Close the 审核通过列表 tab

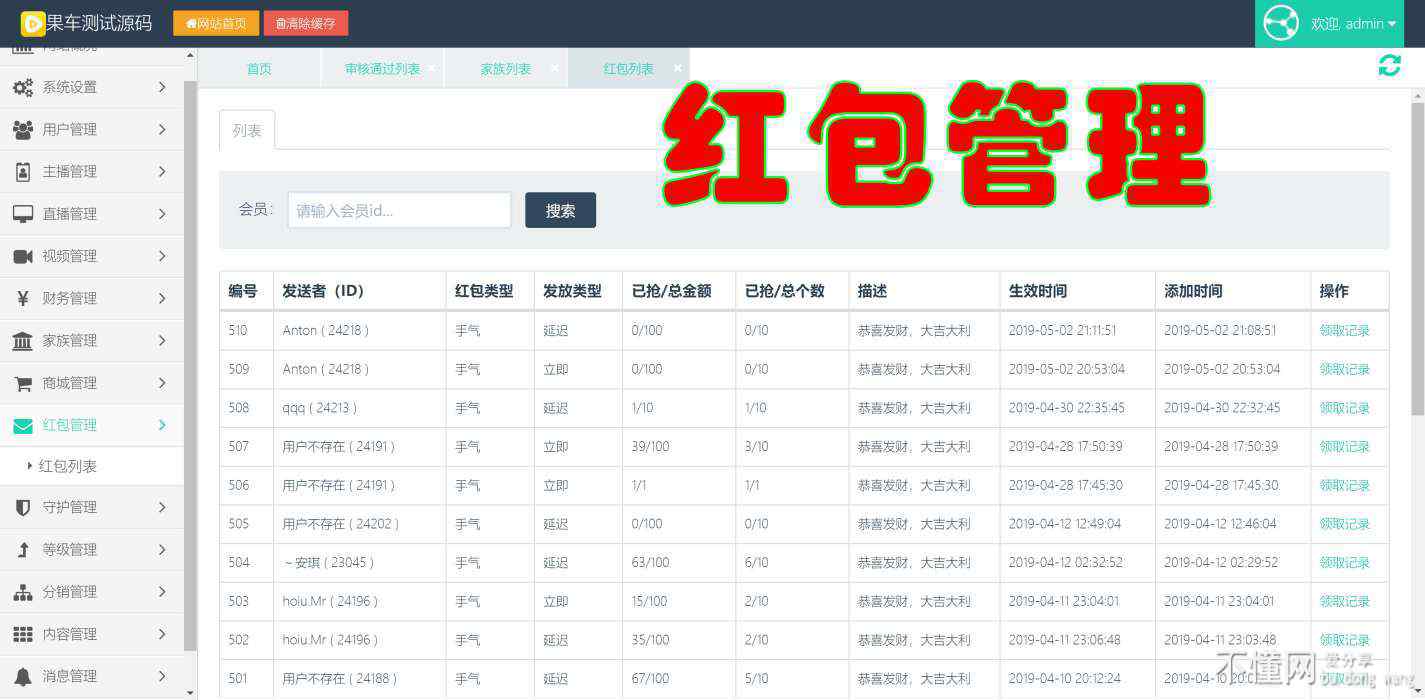tap(431, 68)
